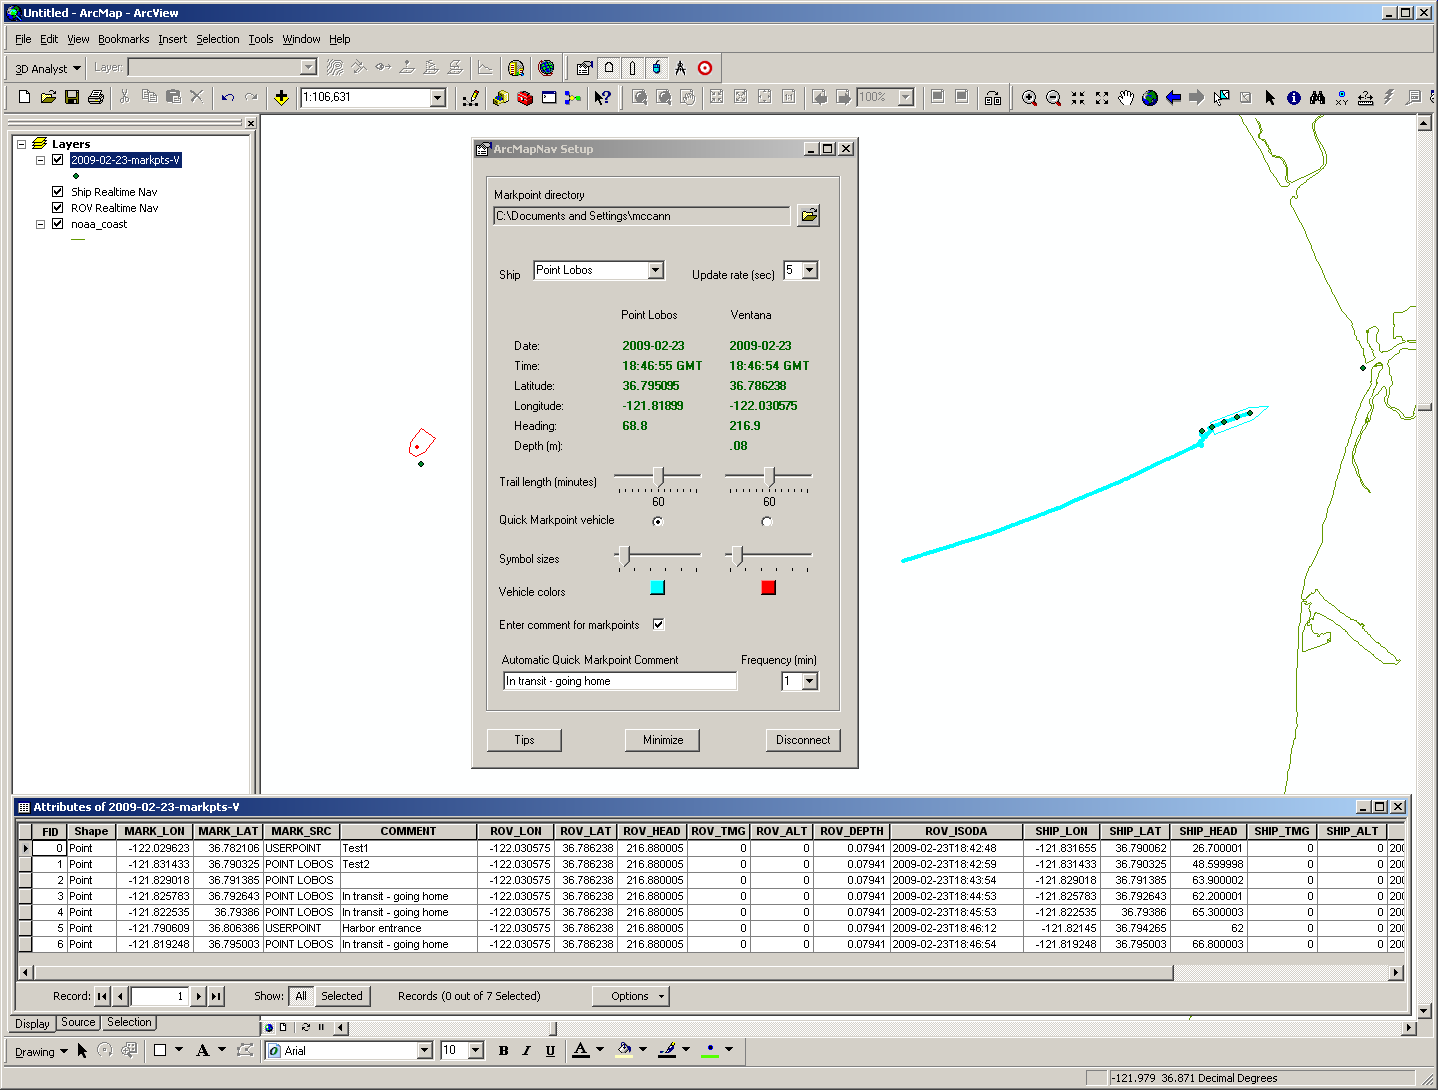
Task: Open the Ship dropdown showing Point Lobos
Action: pos(655,270)
